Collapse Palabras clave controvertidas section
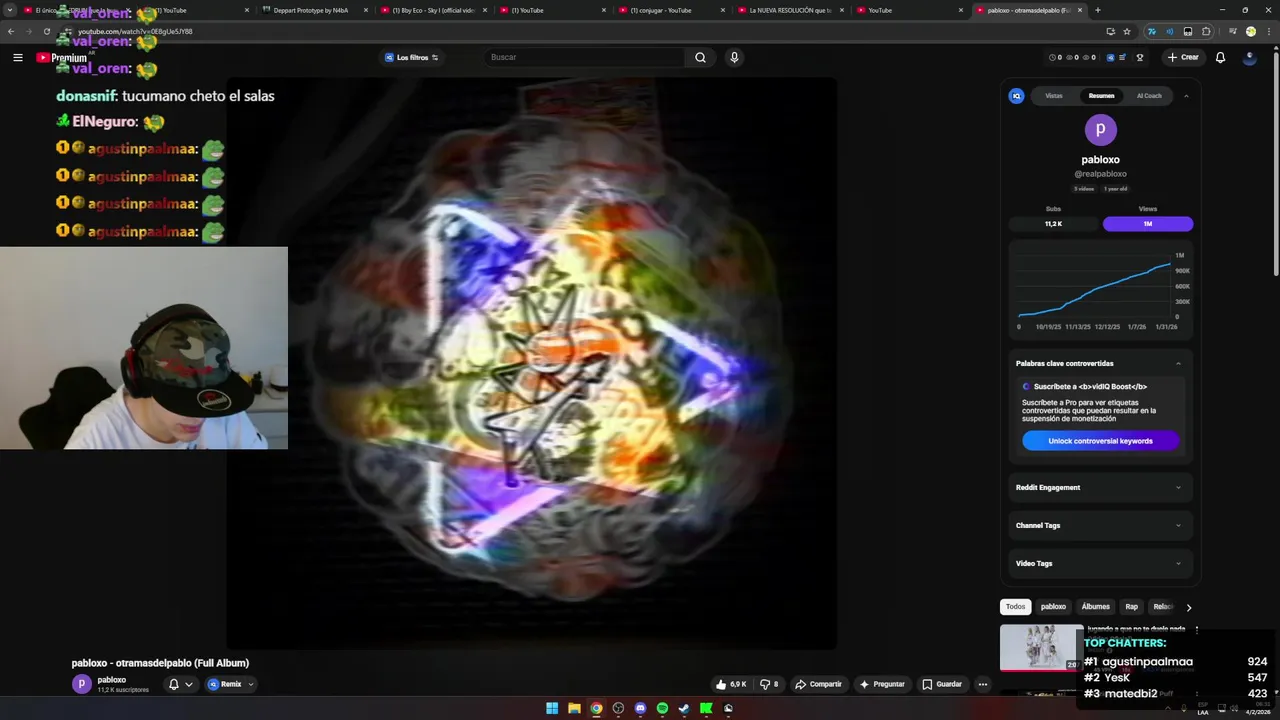Screen dimensions: 1280x720 tap(1178, 363)
